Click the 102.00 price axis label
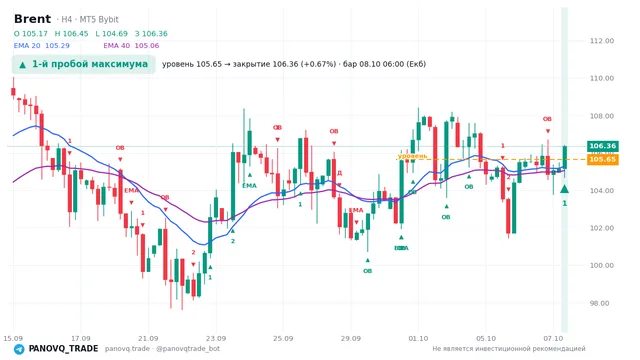Image resolution: width=640 pixels, height=360 pixels. click(602, 228)
